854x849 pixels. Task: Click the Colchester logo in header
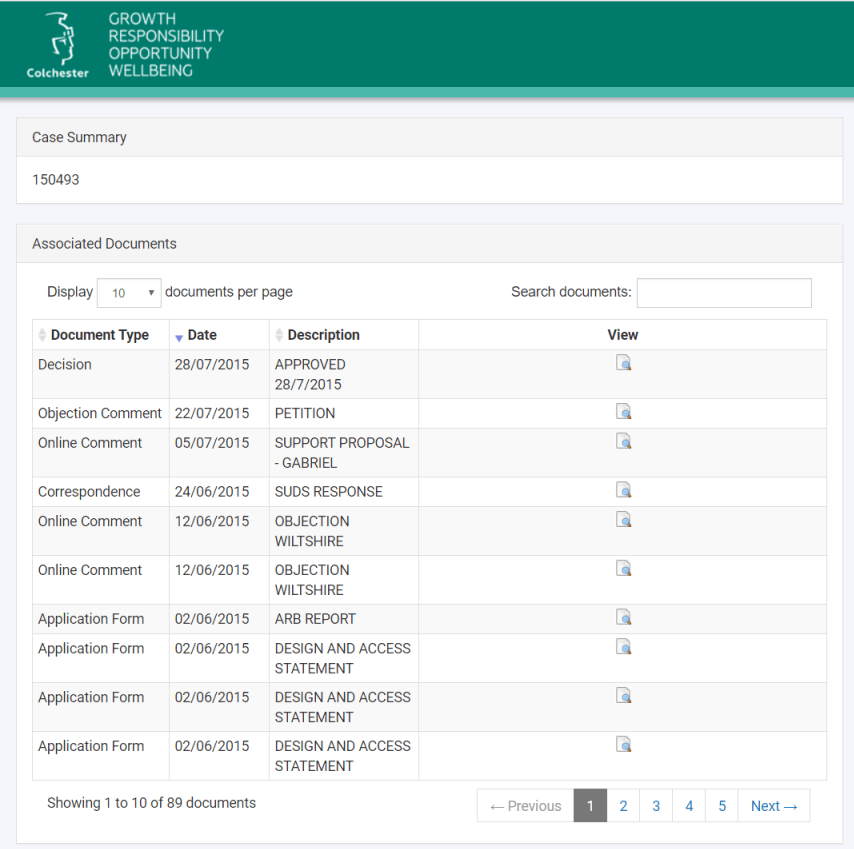point(58,45)
